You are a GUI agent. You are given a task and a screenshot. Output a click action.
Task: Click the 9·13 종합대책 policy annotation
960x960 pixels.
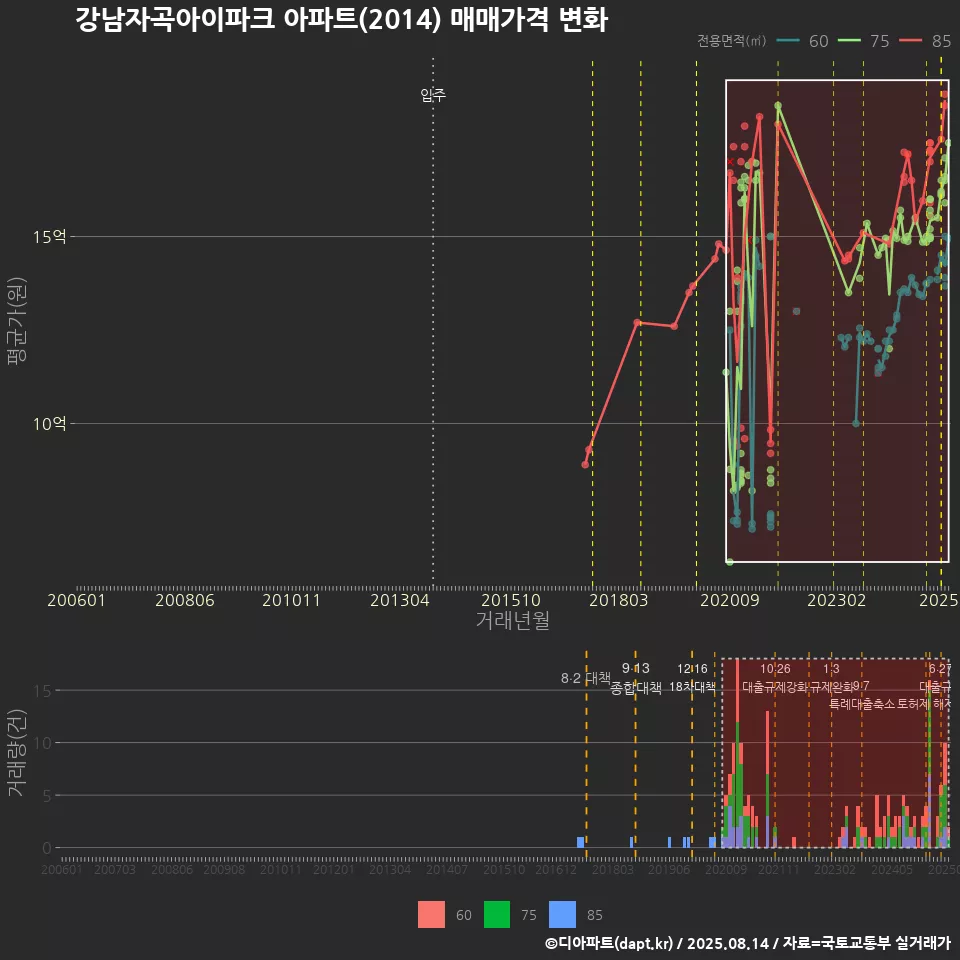click(636, 678)
